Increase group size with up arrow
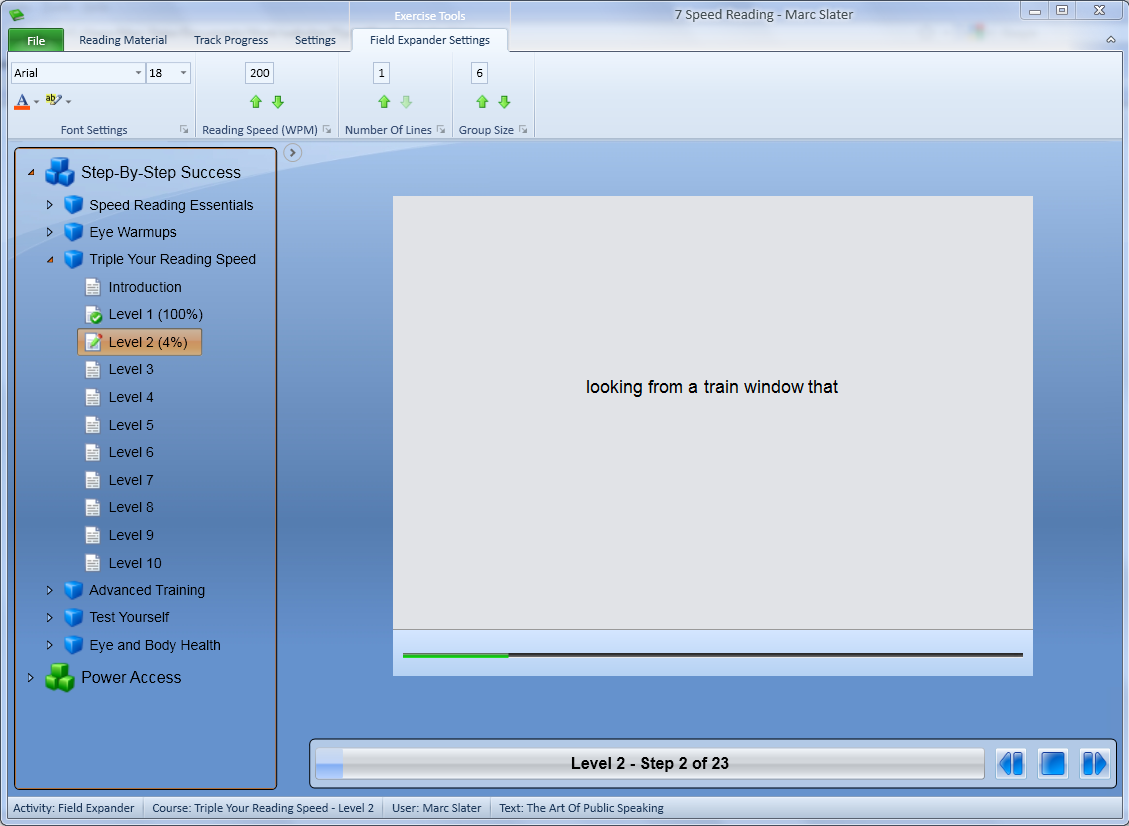 pyautogui.click(x=482, y=102)
